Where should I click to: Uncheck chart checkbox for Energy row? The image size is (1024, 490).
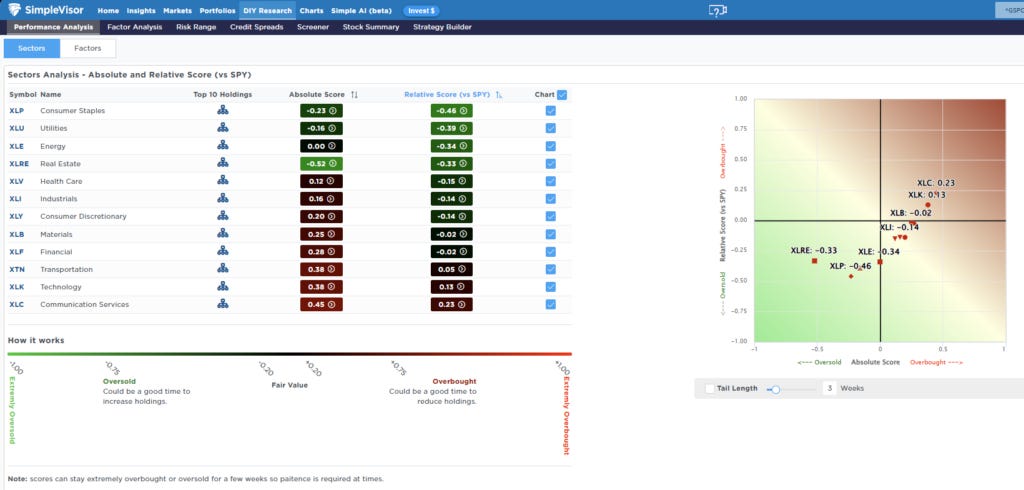click(x=551, y=146)
